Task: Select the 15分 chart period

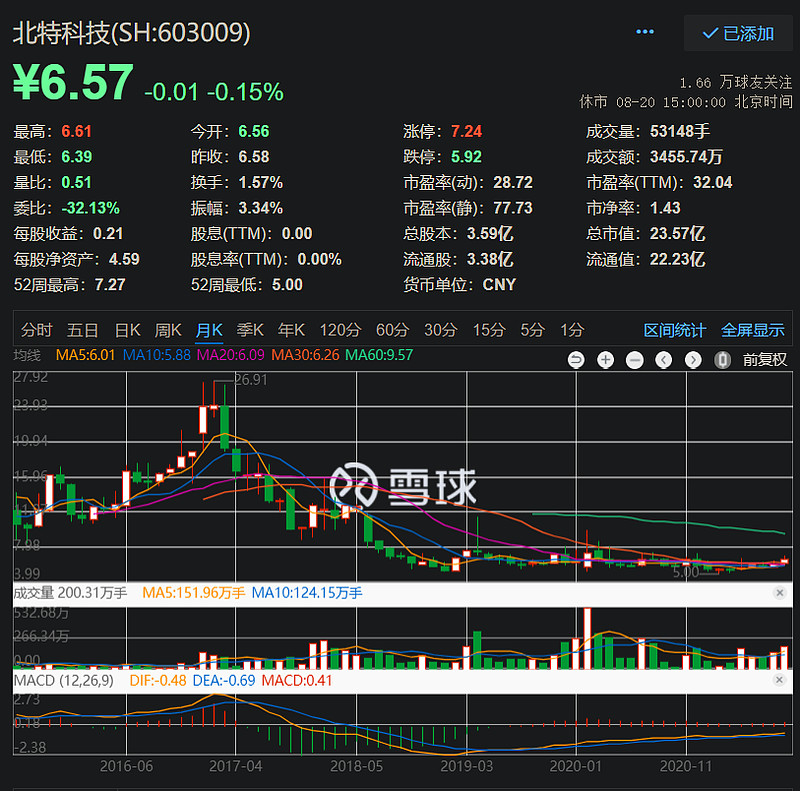Action: [489, 330]
